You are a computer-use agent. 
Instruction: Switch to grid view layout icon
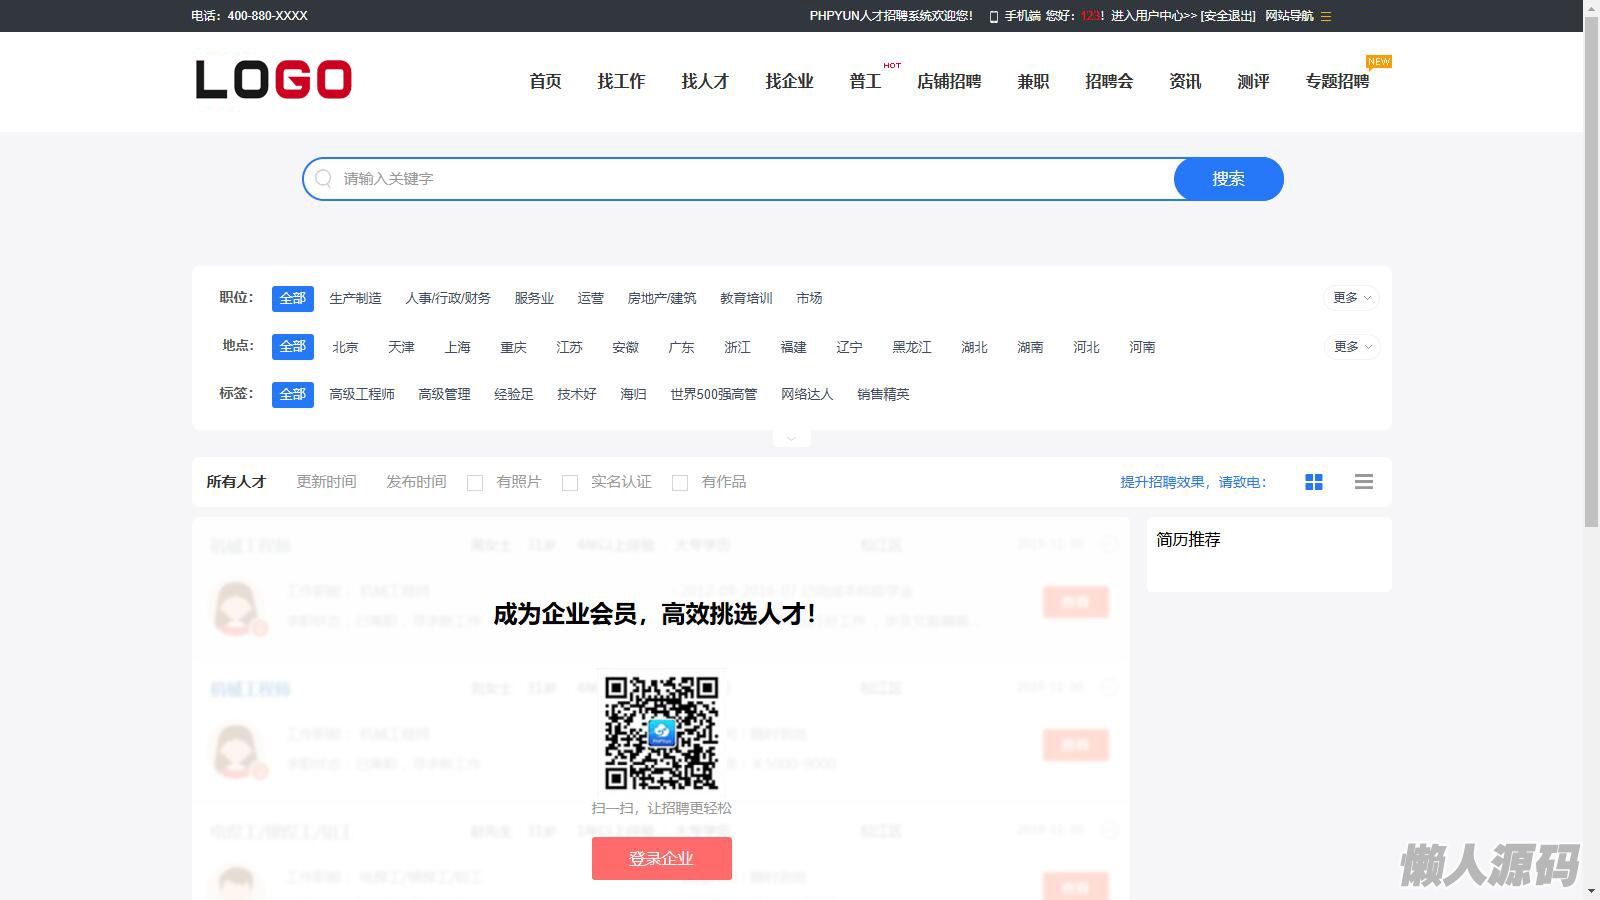pos(1314,482)
